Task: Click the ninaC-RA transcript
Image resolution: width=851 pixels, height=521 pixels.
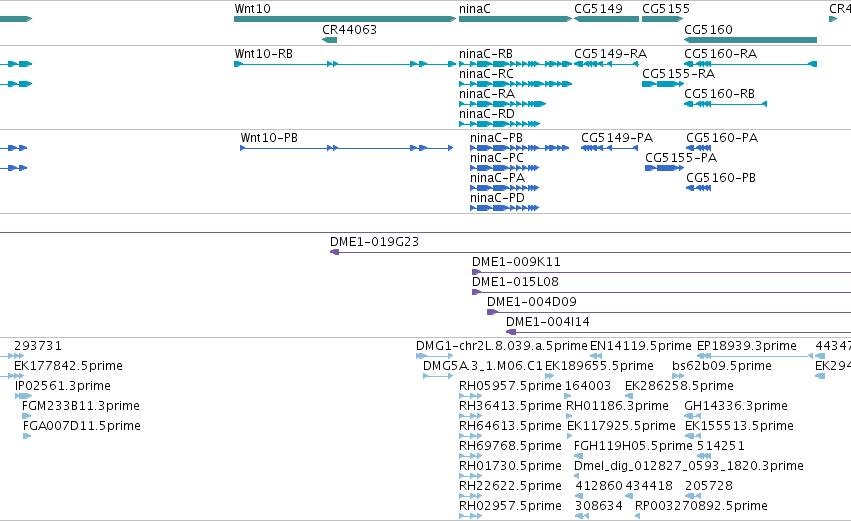Action: click(503, 104)
